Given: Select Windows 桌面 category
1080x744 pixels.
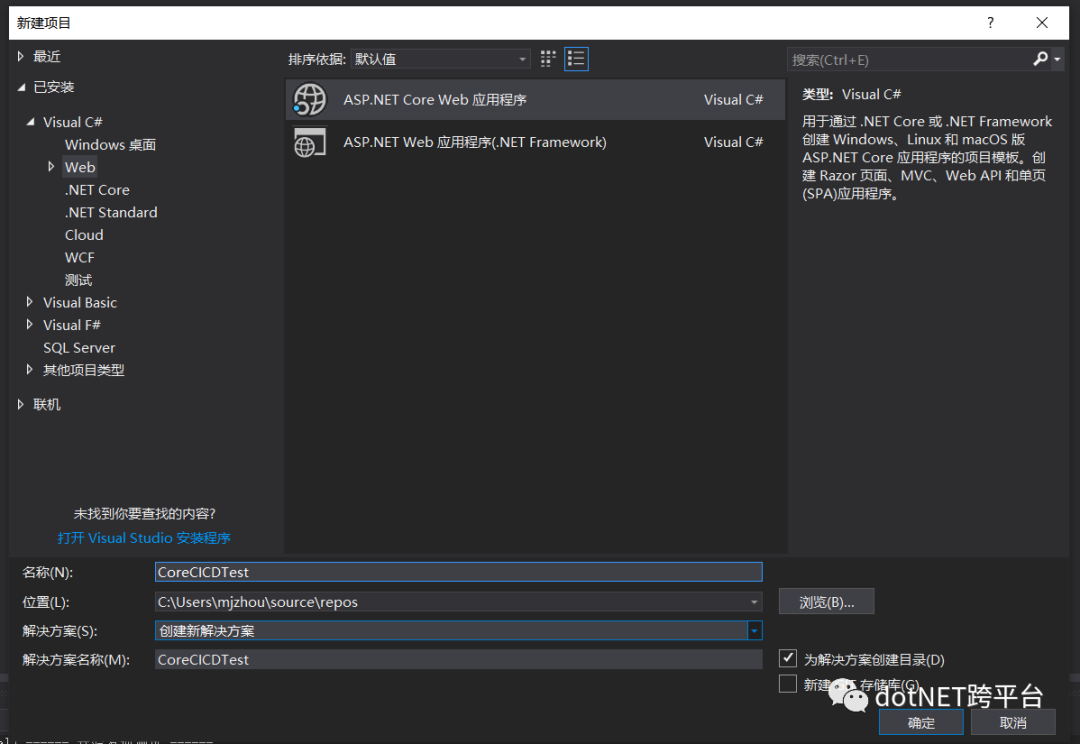Looking at the screenshot, I should (x=110, y=145).
